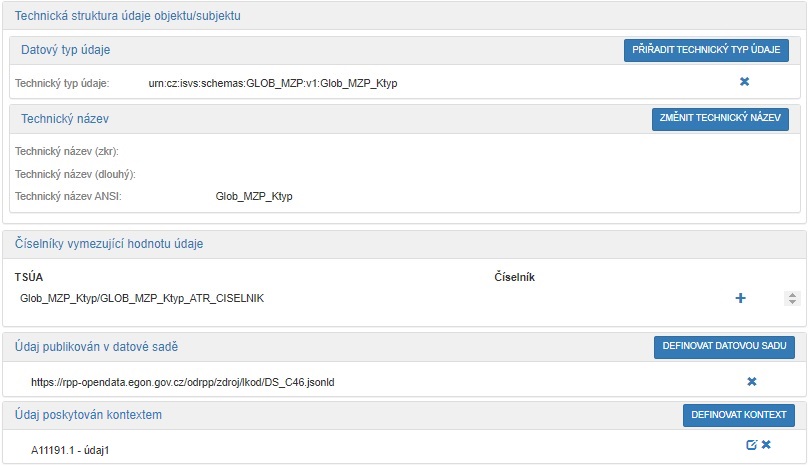810x466 pixels.
Task: Remove the assigned Technický typ údaje
Action: (x=744, y=82)
